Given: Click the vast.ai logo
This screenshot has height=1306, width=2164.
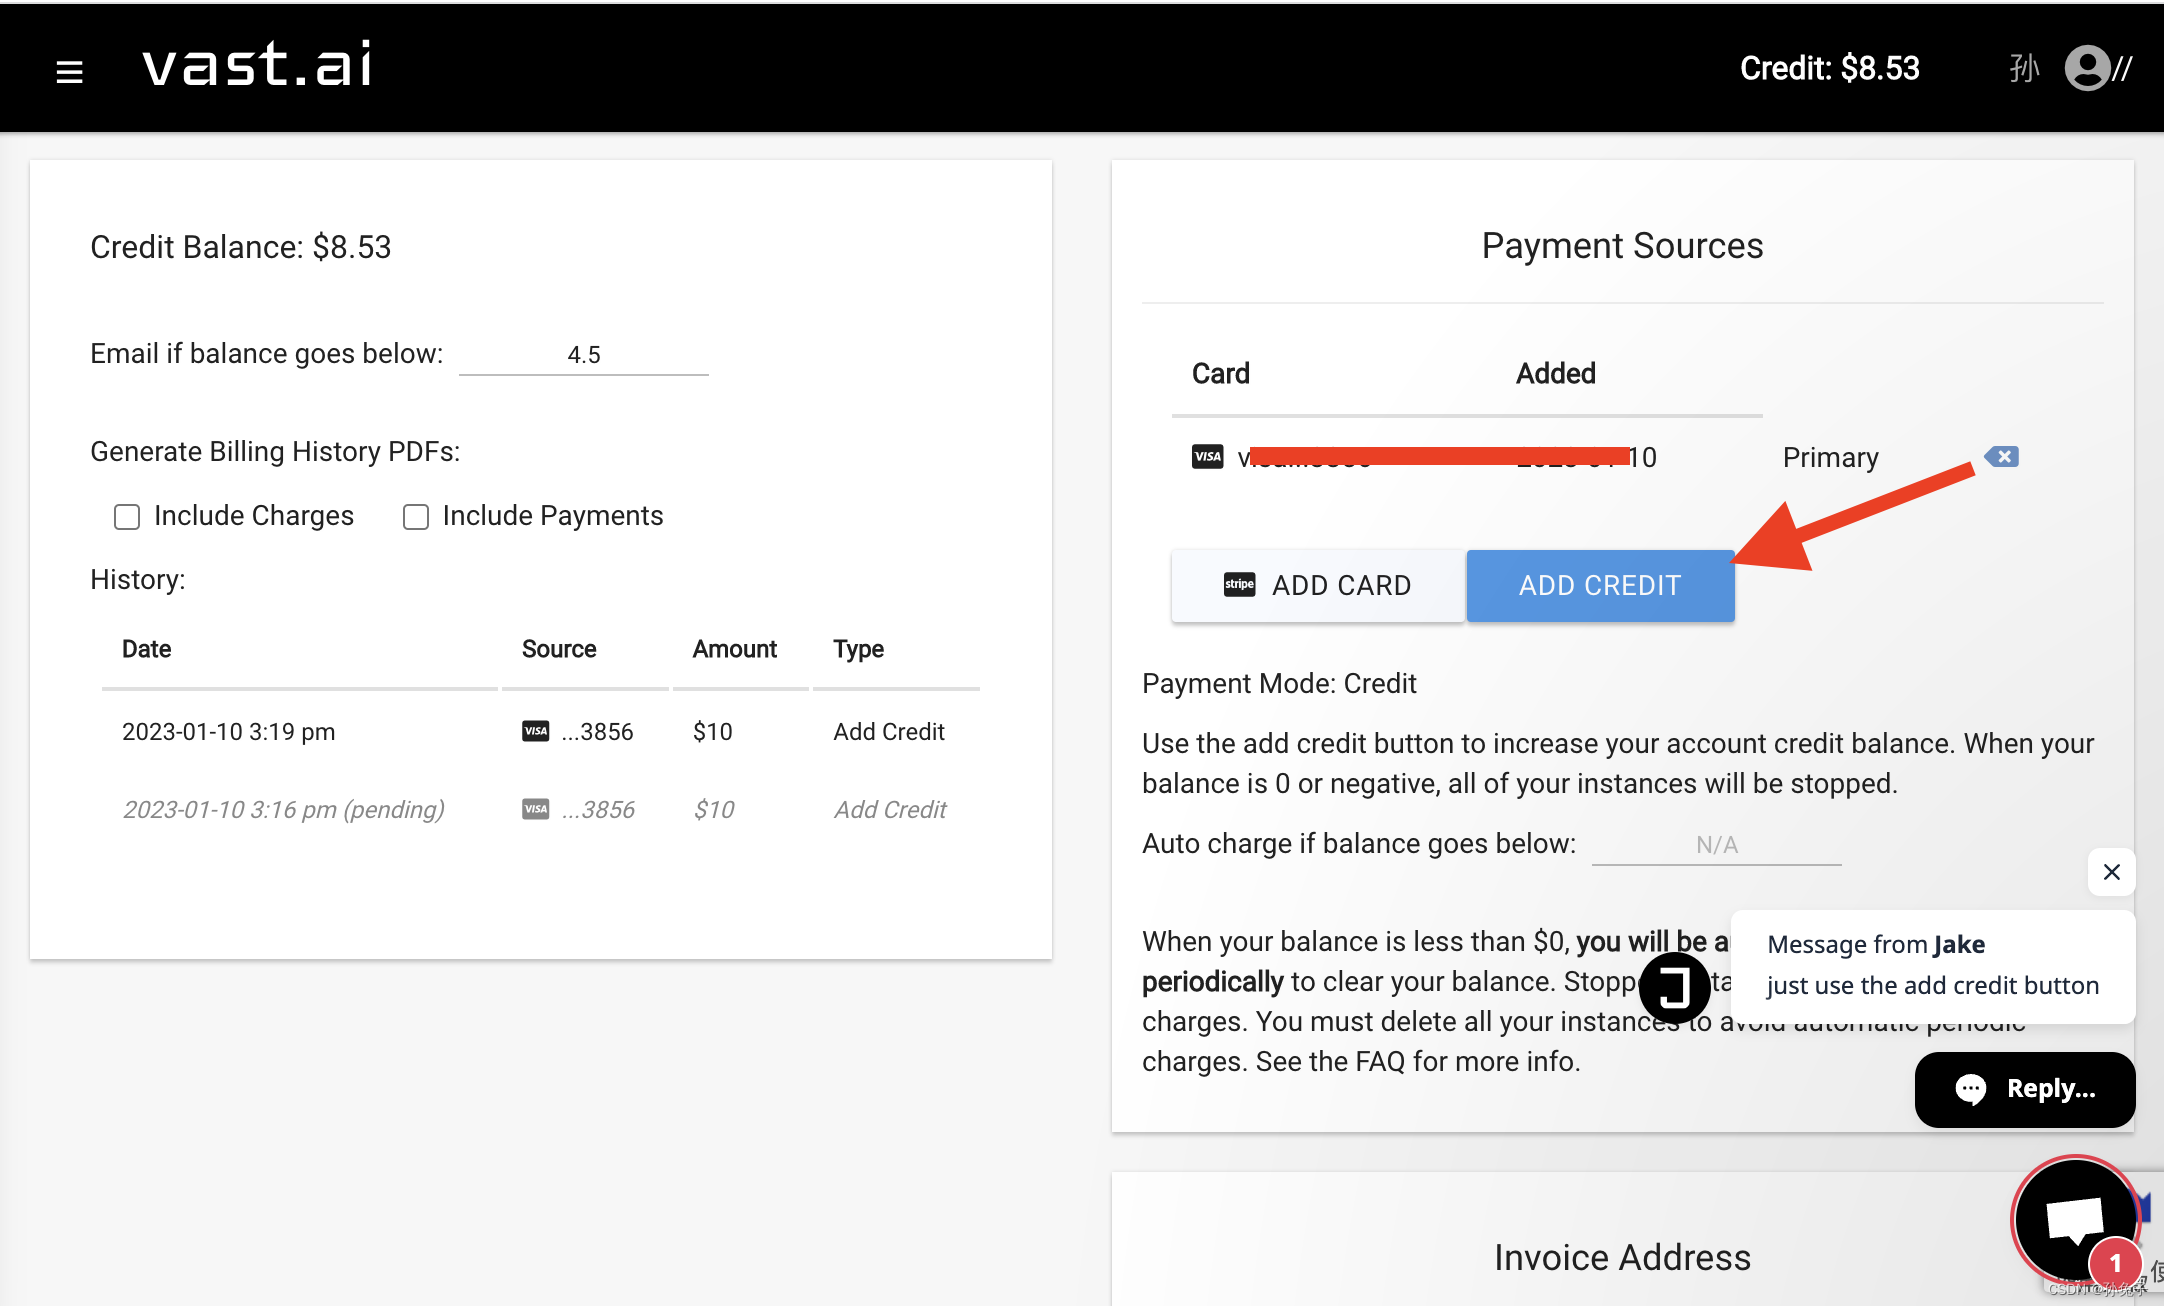Looking at the screenshot, I should [257, 66].
